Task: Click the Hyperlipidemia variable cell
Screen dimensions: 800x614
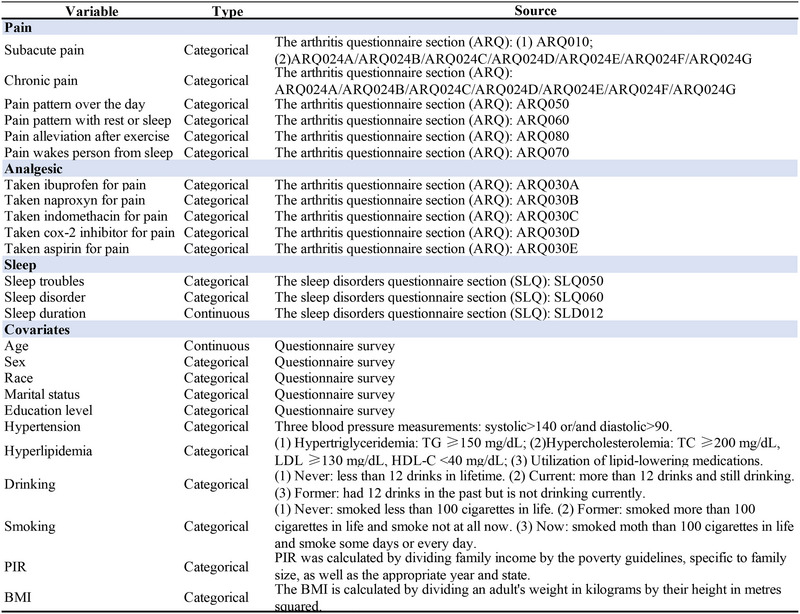Action: (x=48, y=451)
